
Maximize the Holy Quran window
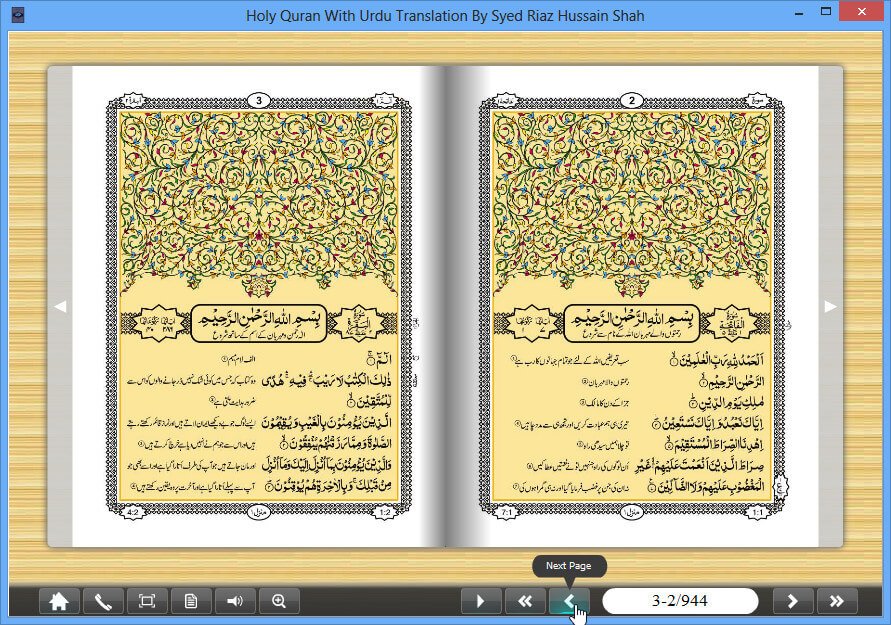tap(826, 11)
